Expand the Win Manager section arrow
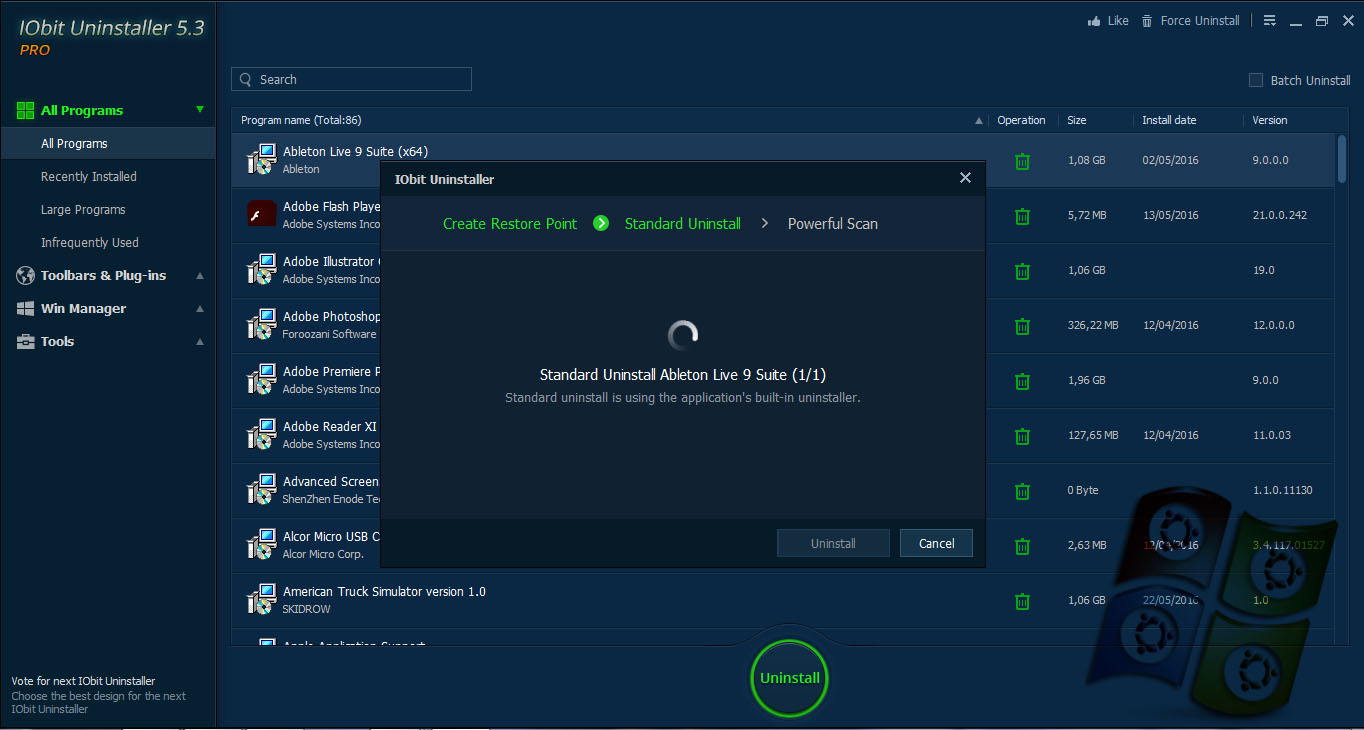 (200, 309)
